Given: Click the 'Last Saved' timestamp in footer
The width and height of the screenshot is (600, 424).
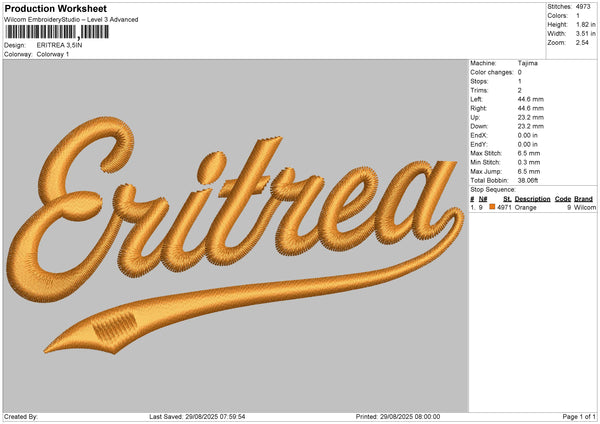Looking at the screenshot, I should tap(197, 417).
